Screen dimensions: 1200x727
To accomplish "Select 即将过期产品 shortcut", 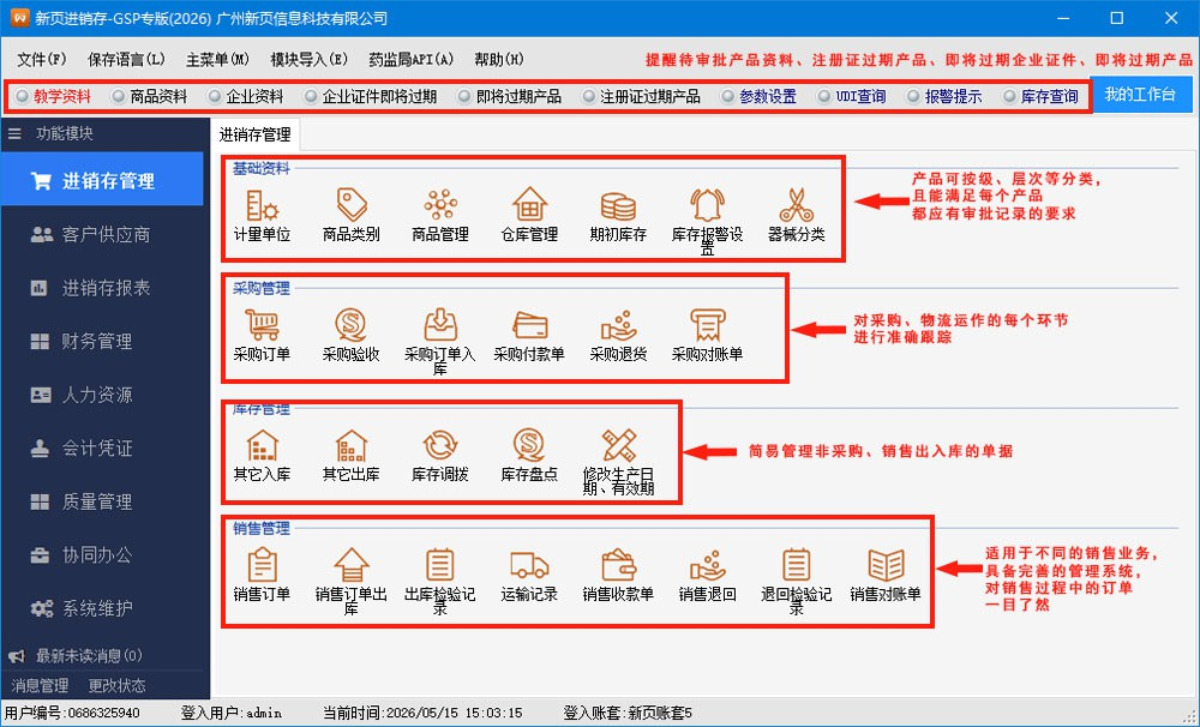I will coord(510,97).
